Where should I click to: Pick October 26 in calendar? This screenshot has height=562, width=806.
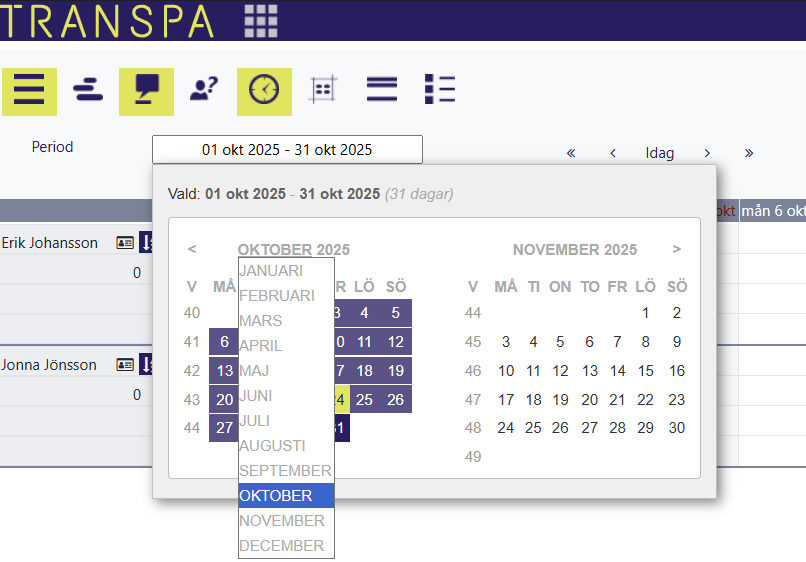395,400
